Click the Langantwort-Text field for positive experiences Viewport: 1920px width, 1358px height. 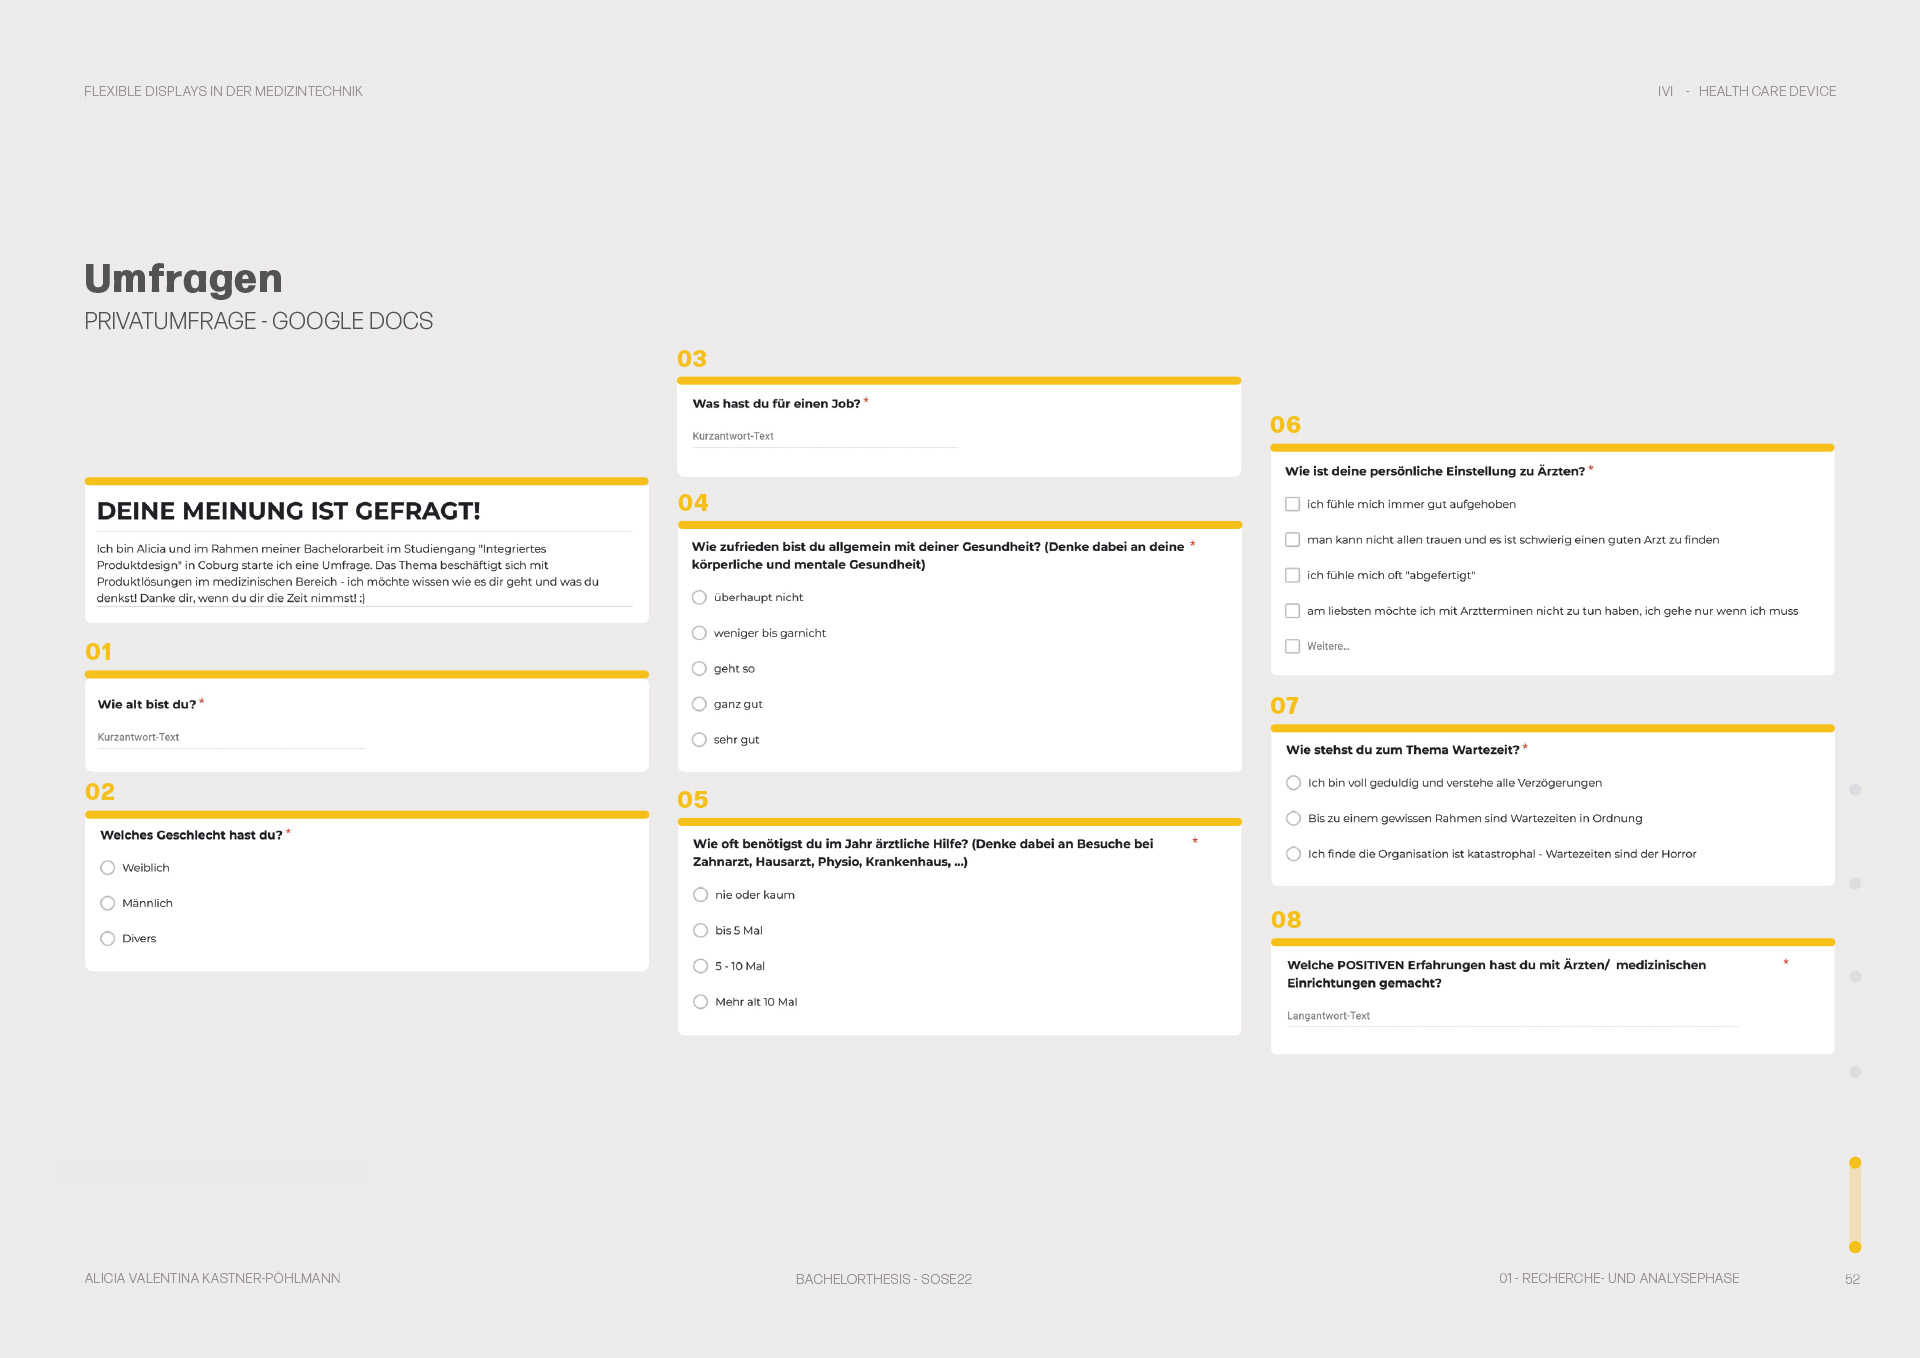tap(1513, 1017)
